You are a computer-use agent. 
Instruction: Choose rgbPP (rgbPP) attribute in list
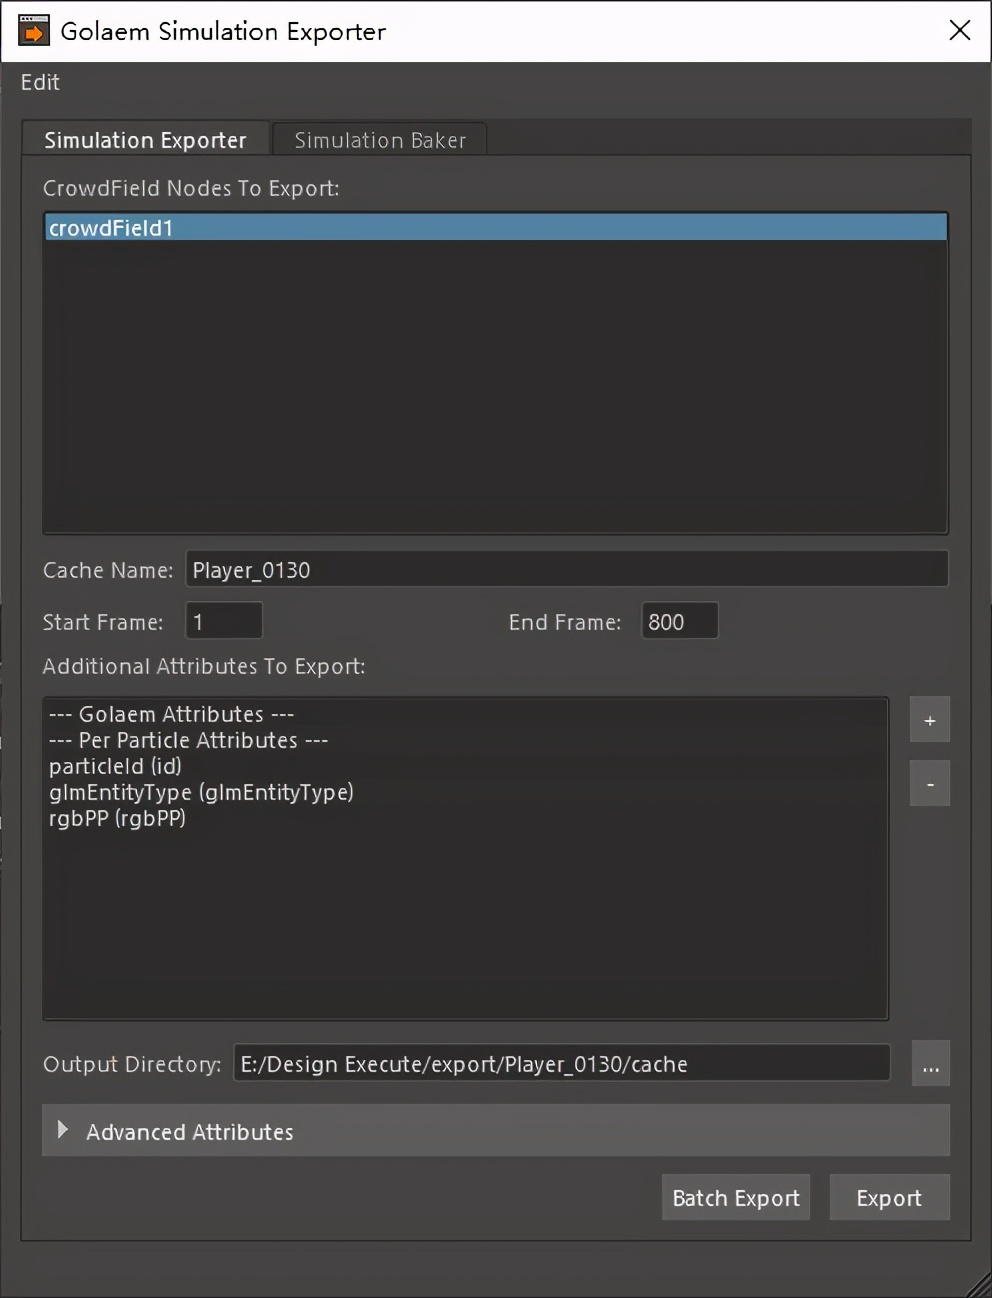pyautogui.click(x=118, y=819)
